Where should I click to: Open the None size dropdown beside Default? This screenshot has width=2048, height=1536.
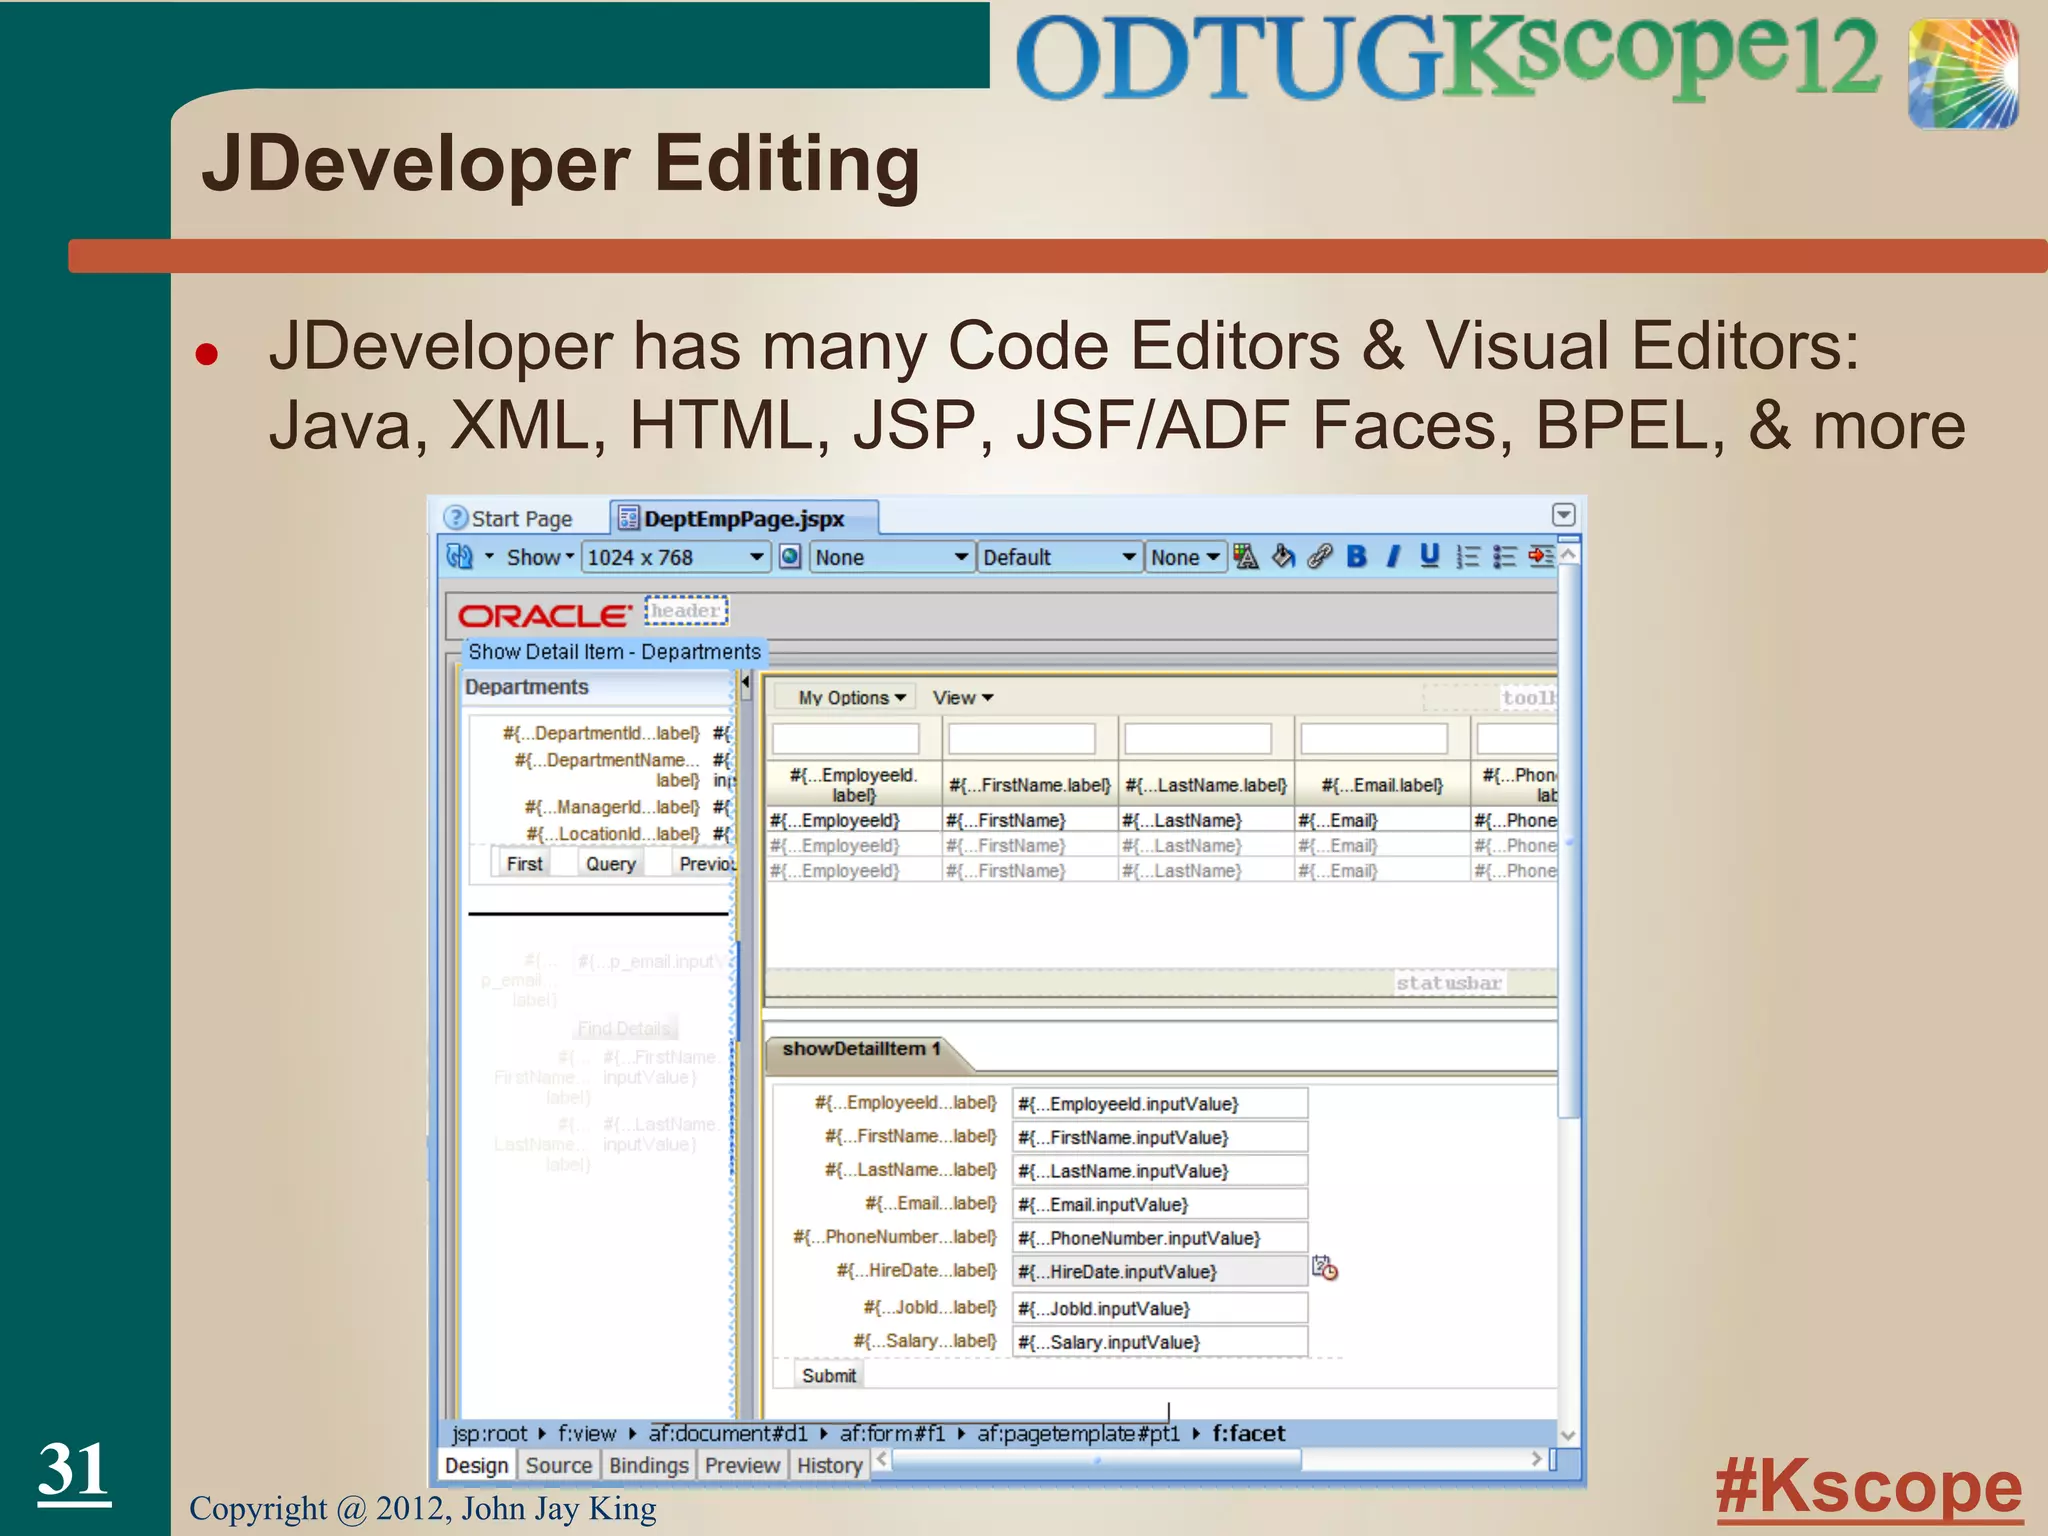(1186, 557)
